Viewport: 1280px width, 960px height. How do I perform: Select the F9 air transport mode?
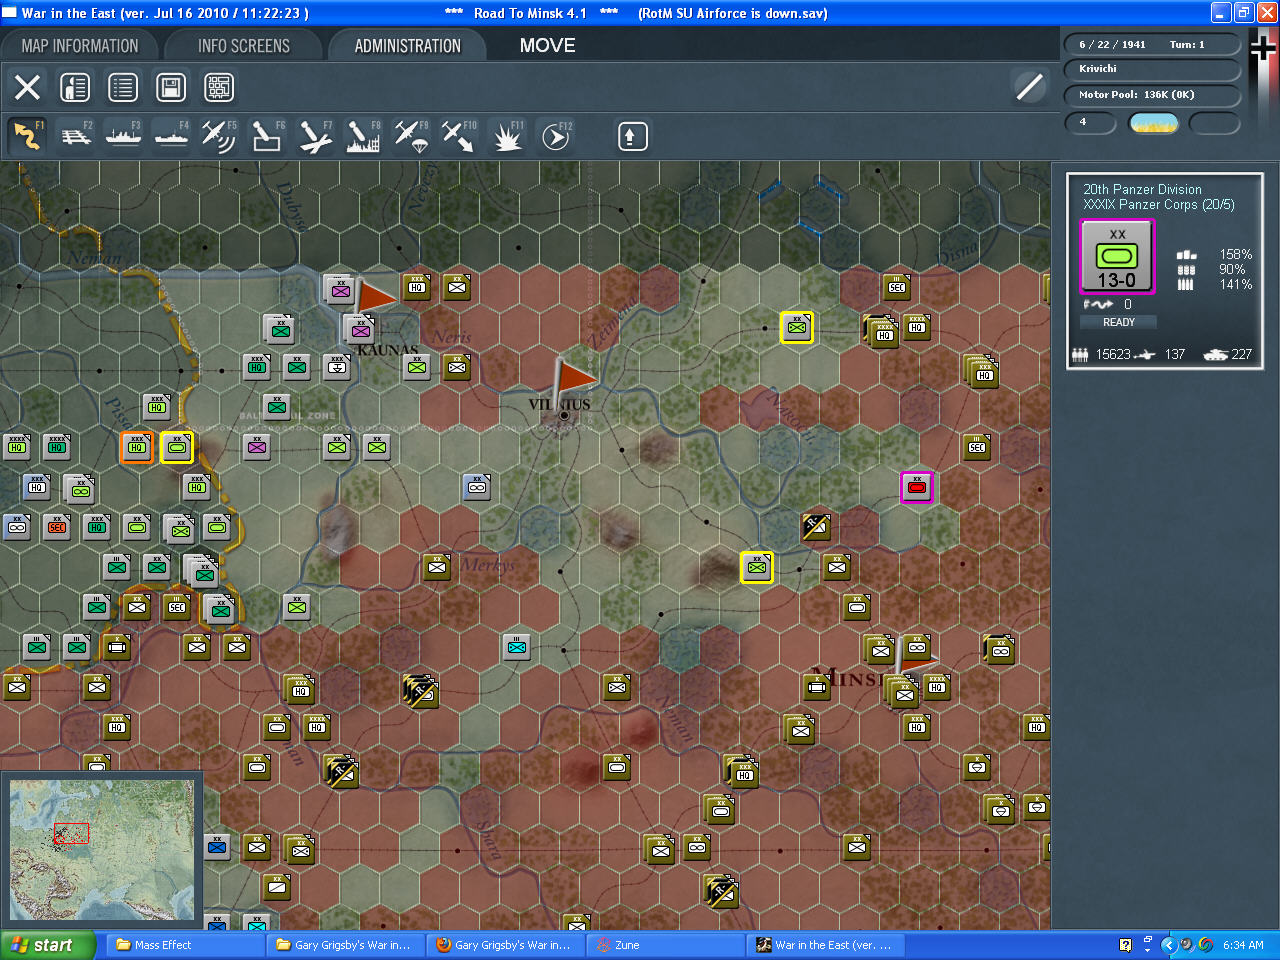pyautogui.click(x=411, y=136)
